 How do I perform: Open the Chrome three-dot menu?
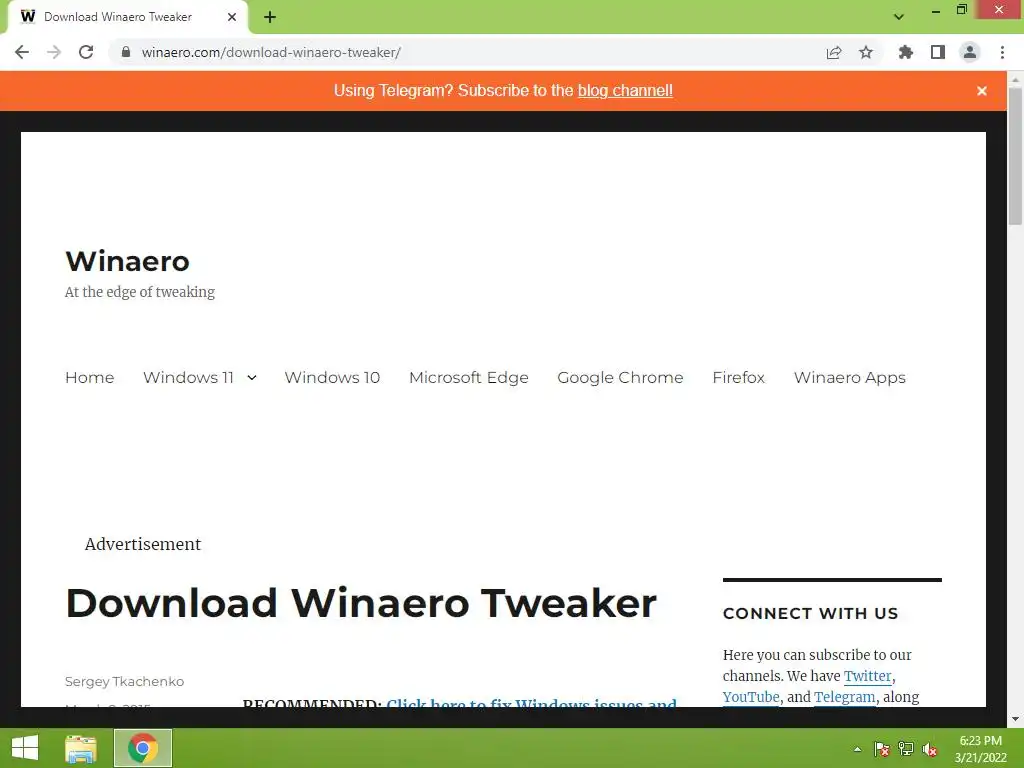(x=1002, y=52)
